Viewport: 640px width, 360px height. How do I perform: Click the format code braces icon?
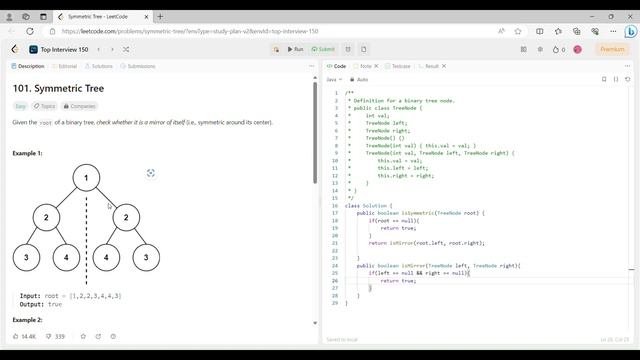coord(616,80)
